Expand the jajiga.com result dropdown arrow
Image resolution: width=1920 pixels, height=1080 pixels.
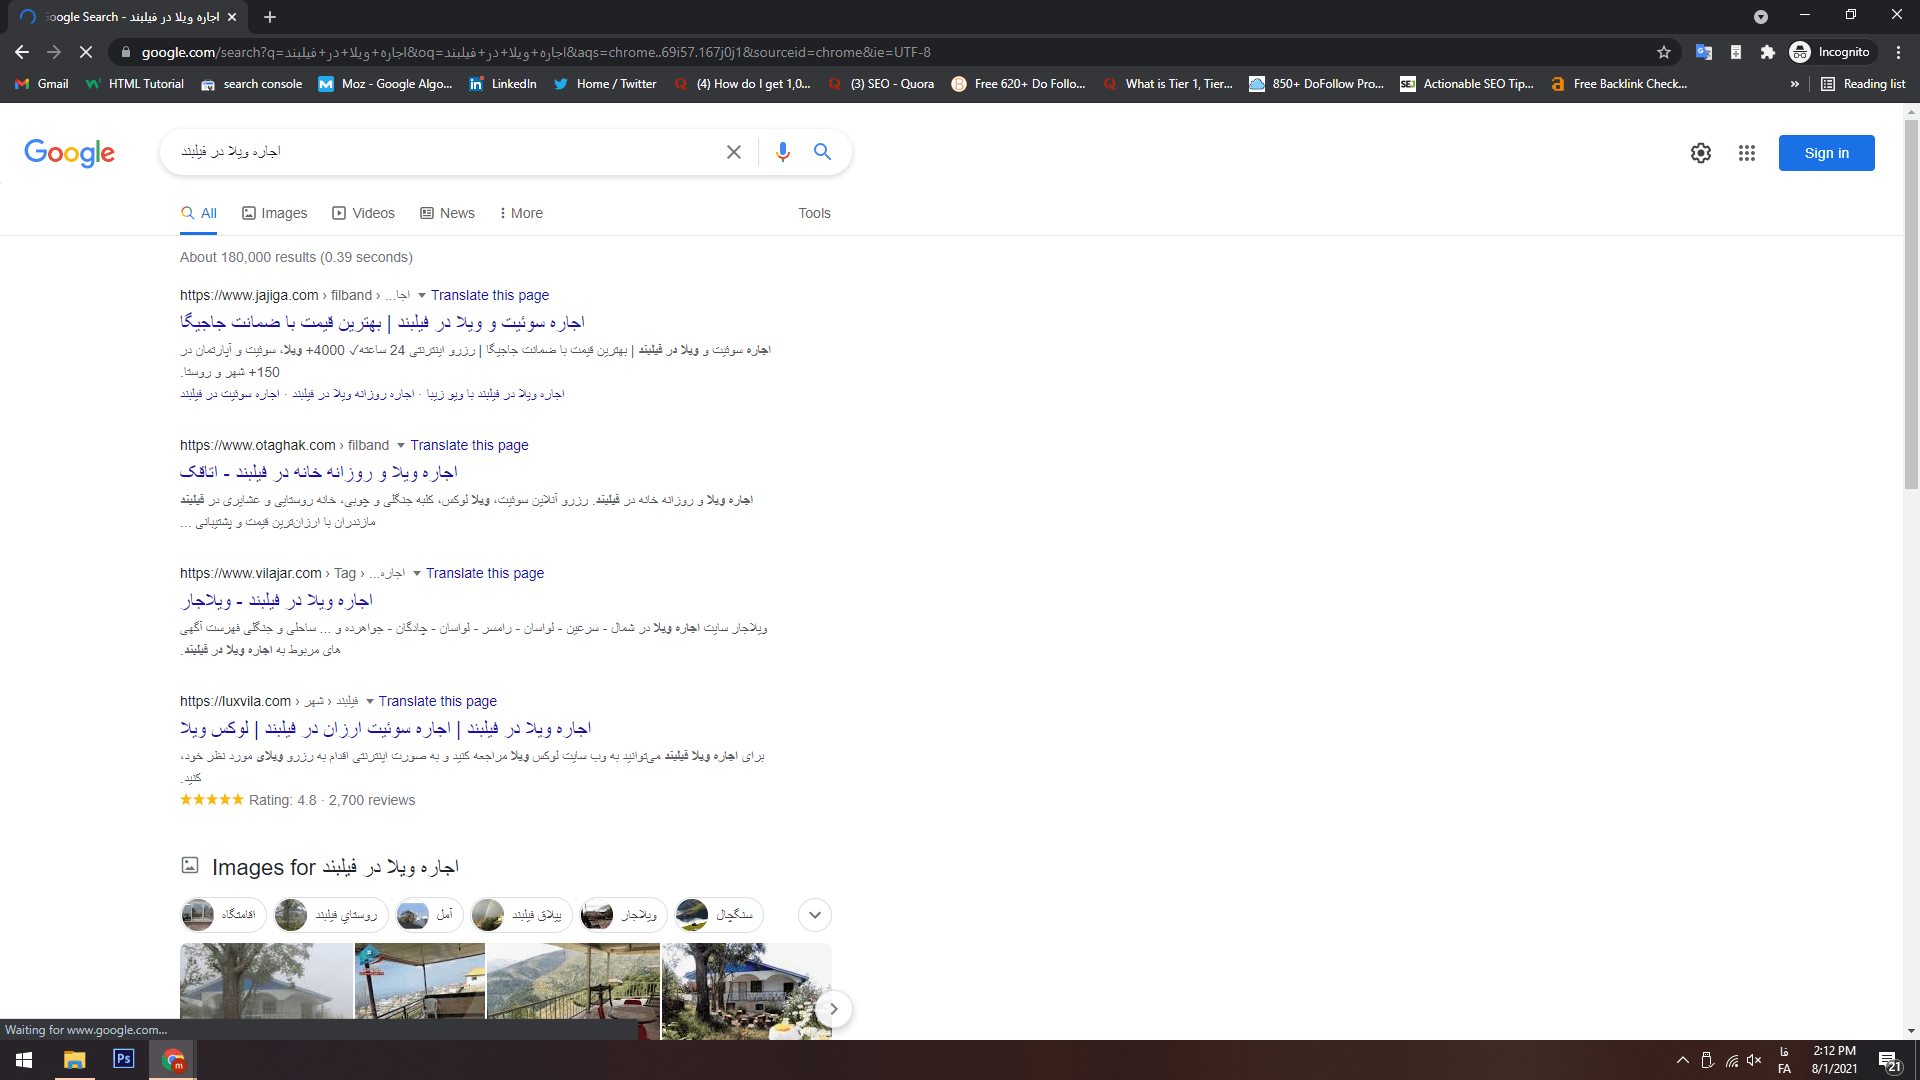[421, 295]
